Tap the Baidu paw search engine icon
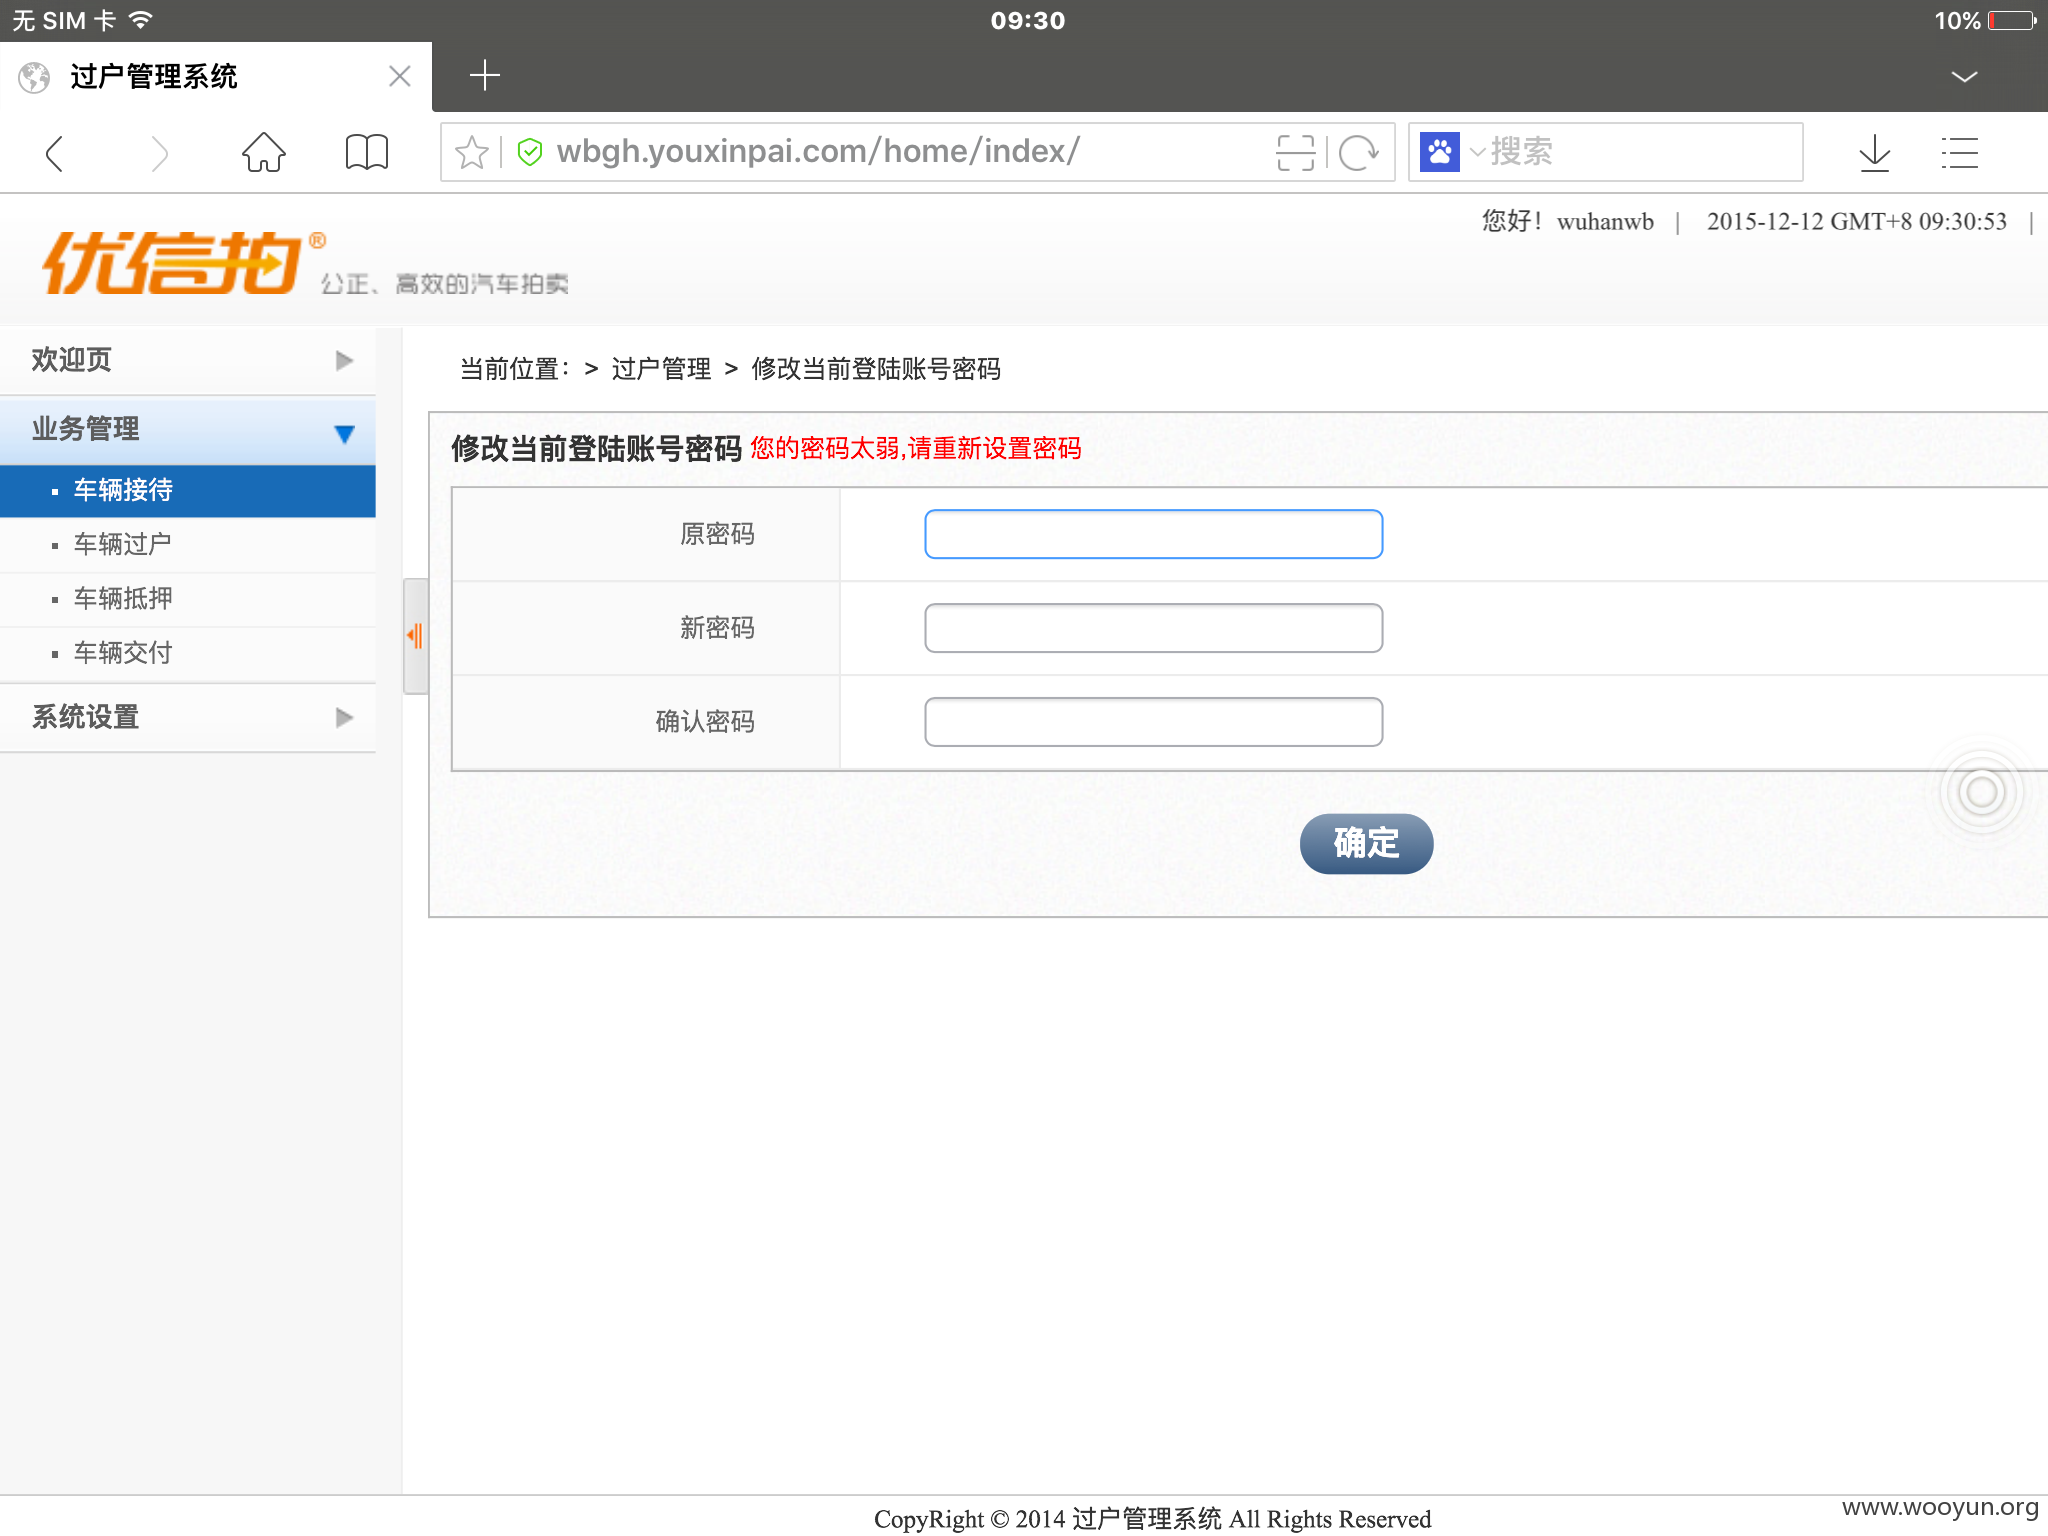The image size is (2048, 1536). [x=1440, y=152]
